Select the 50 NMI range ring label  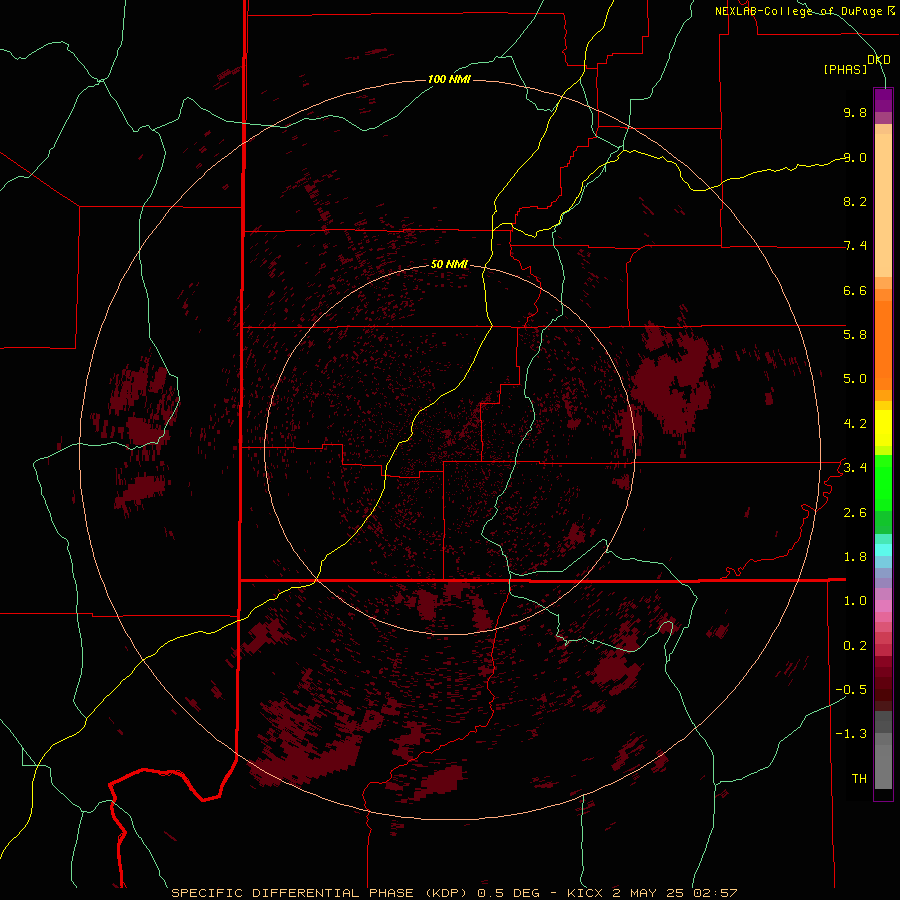coord(449,264)
